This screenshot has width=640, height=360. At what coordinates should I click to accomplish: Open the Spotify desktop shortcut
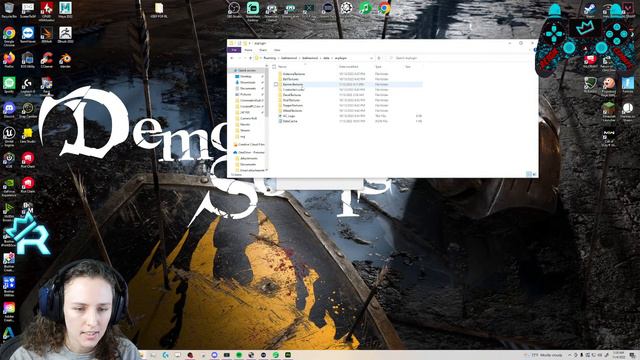tap(9, 85)
